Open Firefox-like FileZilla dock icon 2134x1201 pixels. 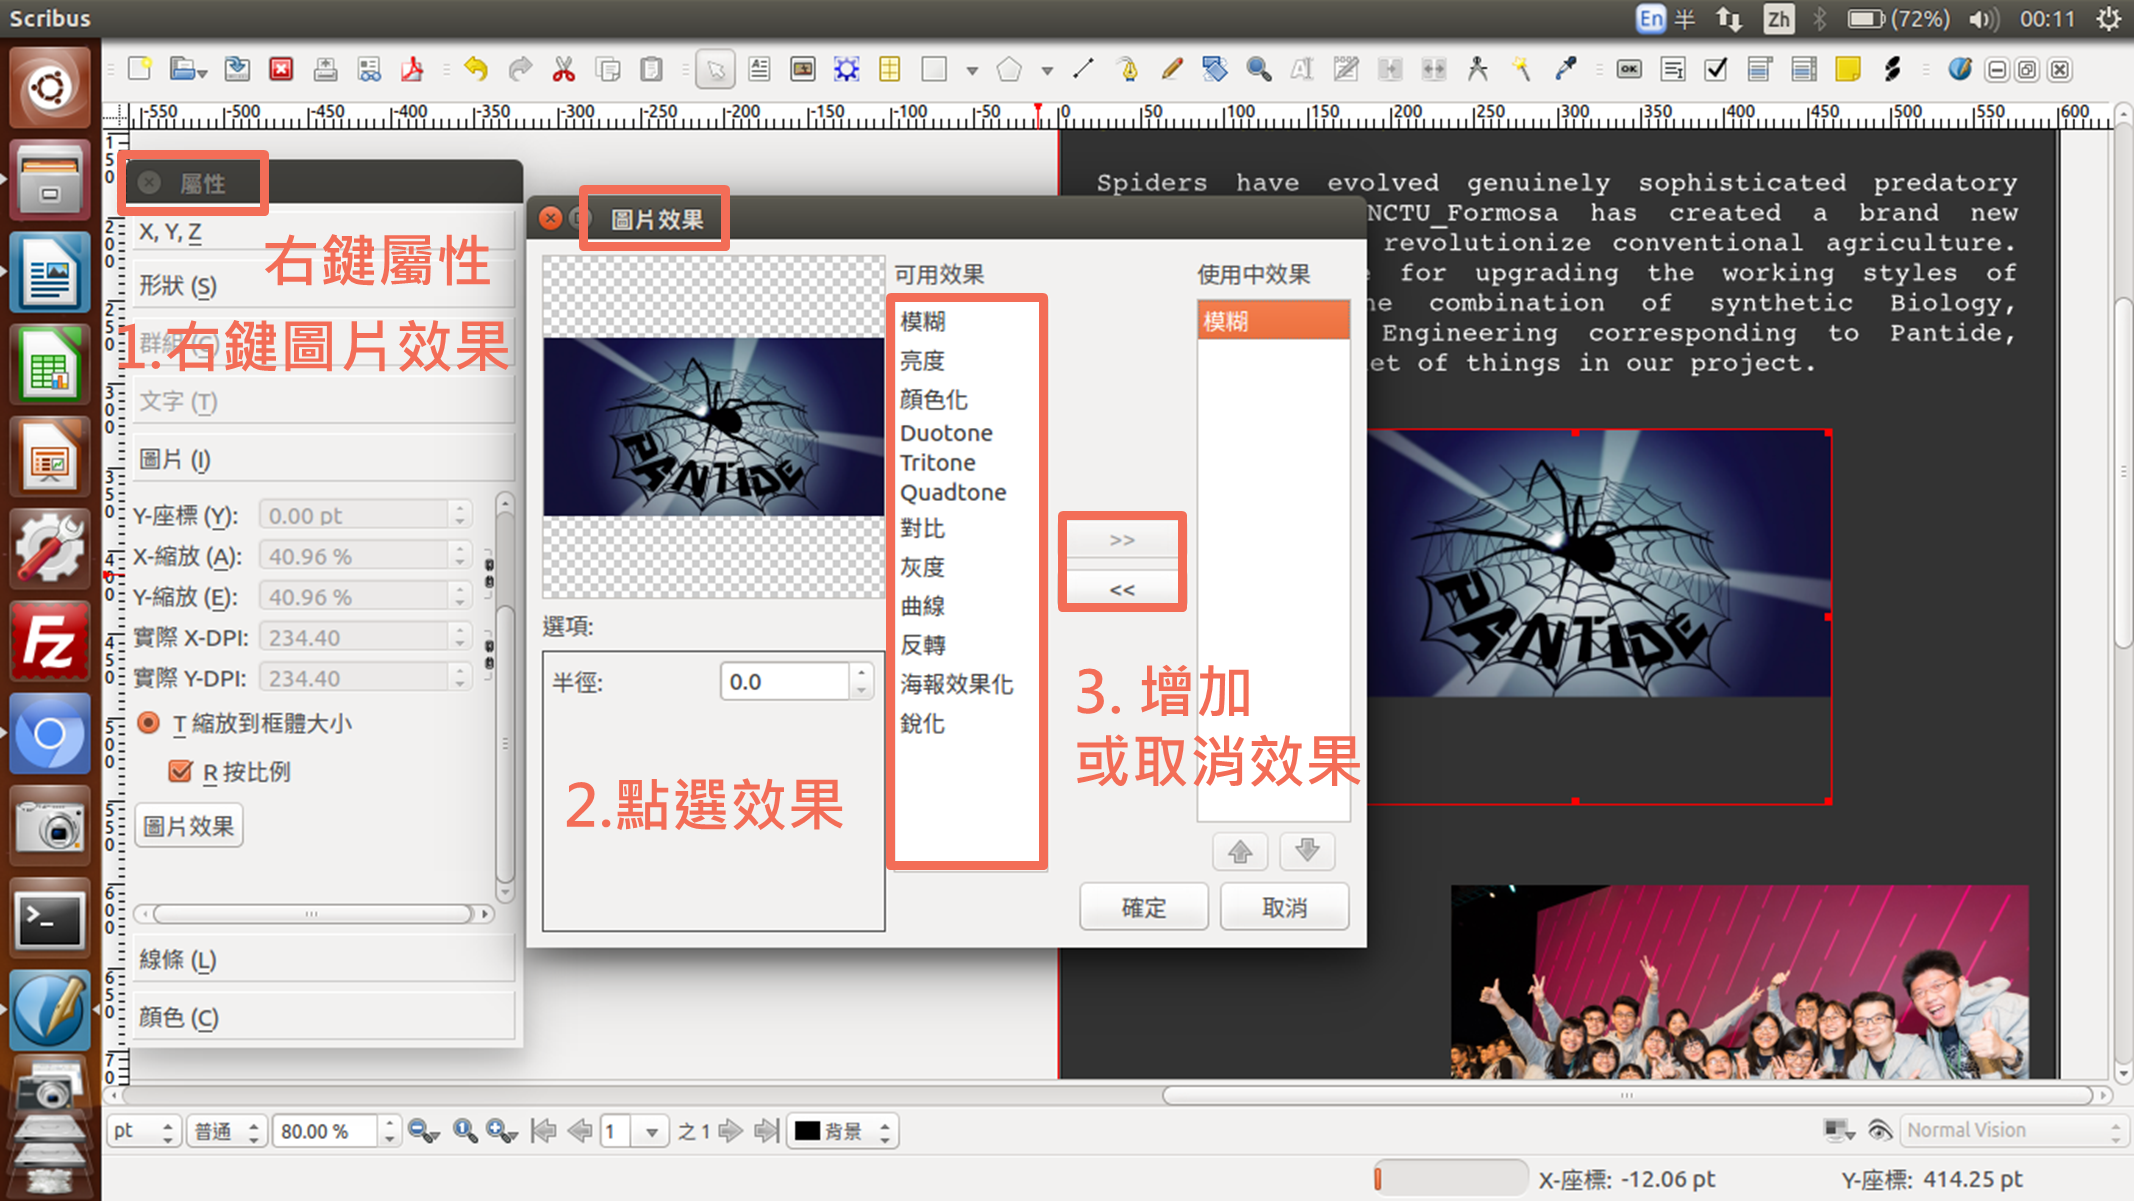pos(49,641)
